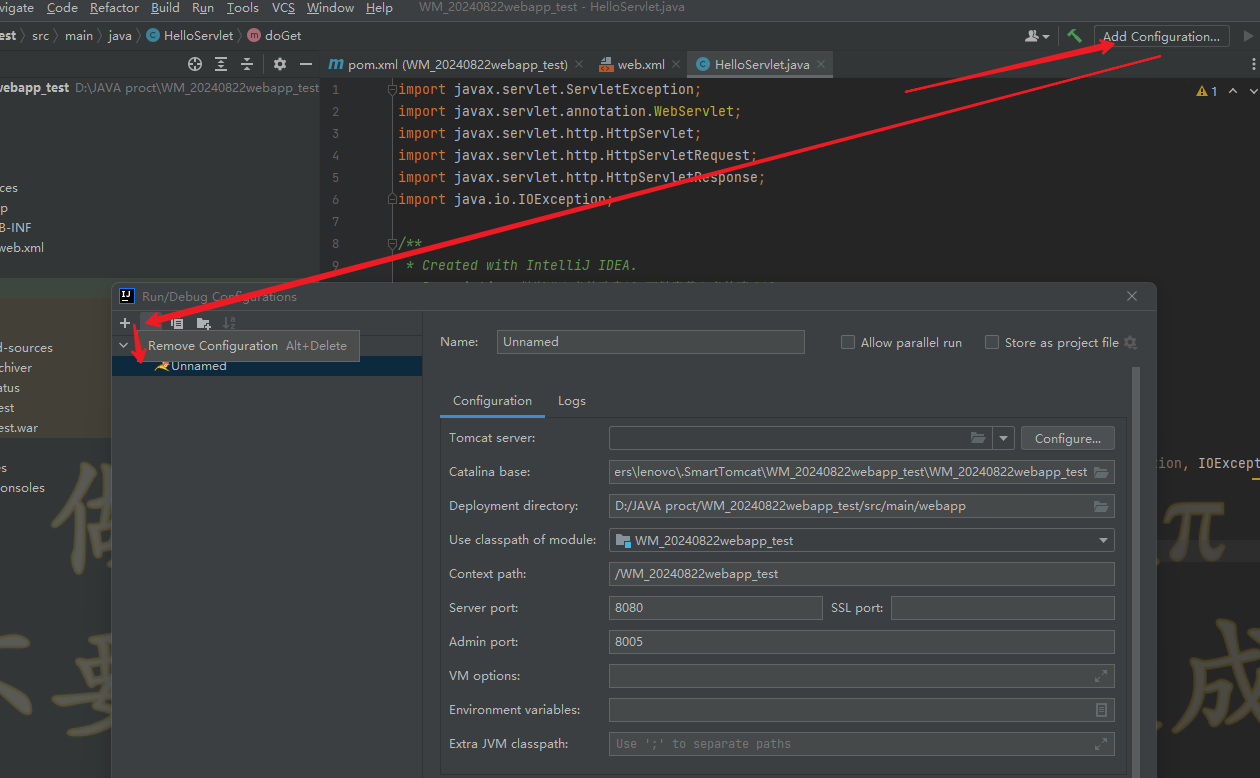Select the Configuration tab
This screenshot has height=778, width=1260.
492,401
